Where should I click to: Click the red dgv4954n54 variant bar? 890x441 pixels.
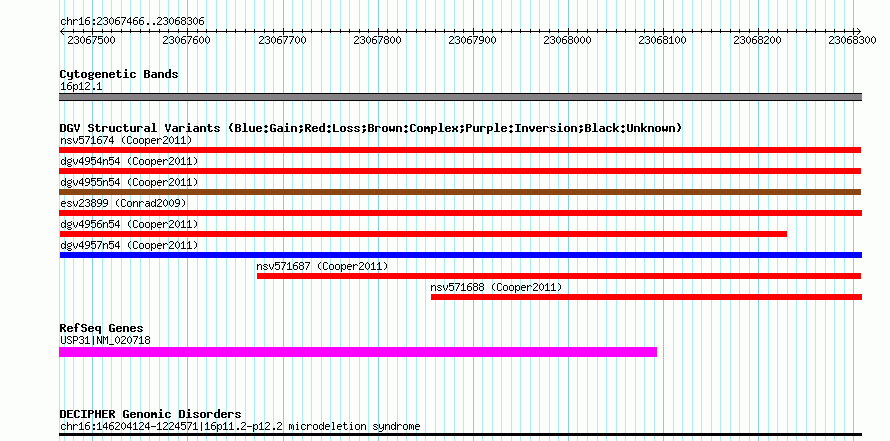click(x=460, y=171)
